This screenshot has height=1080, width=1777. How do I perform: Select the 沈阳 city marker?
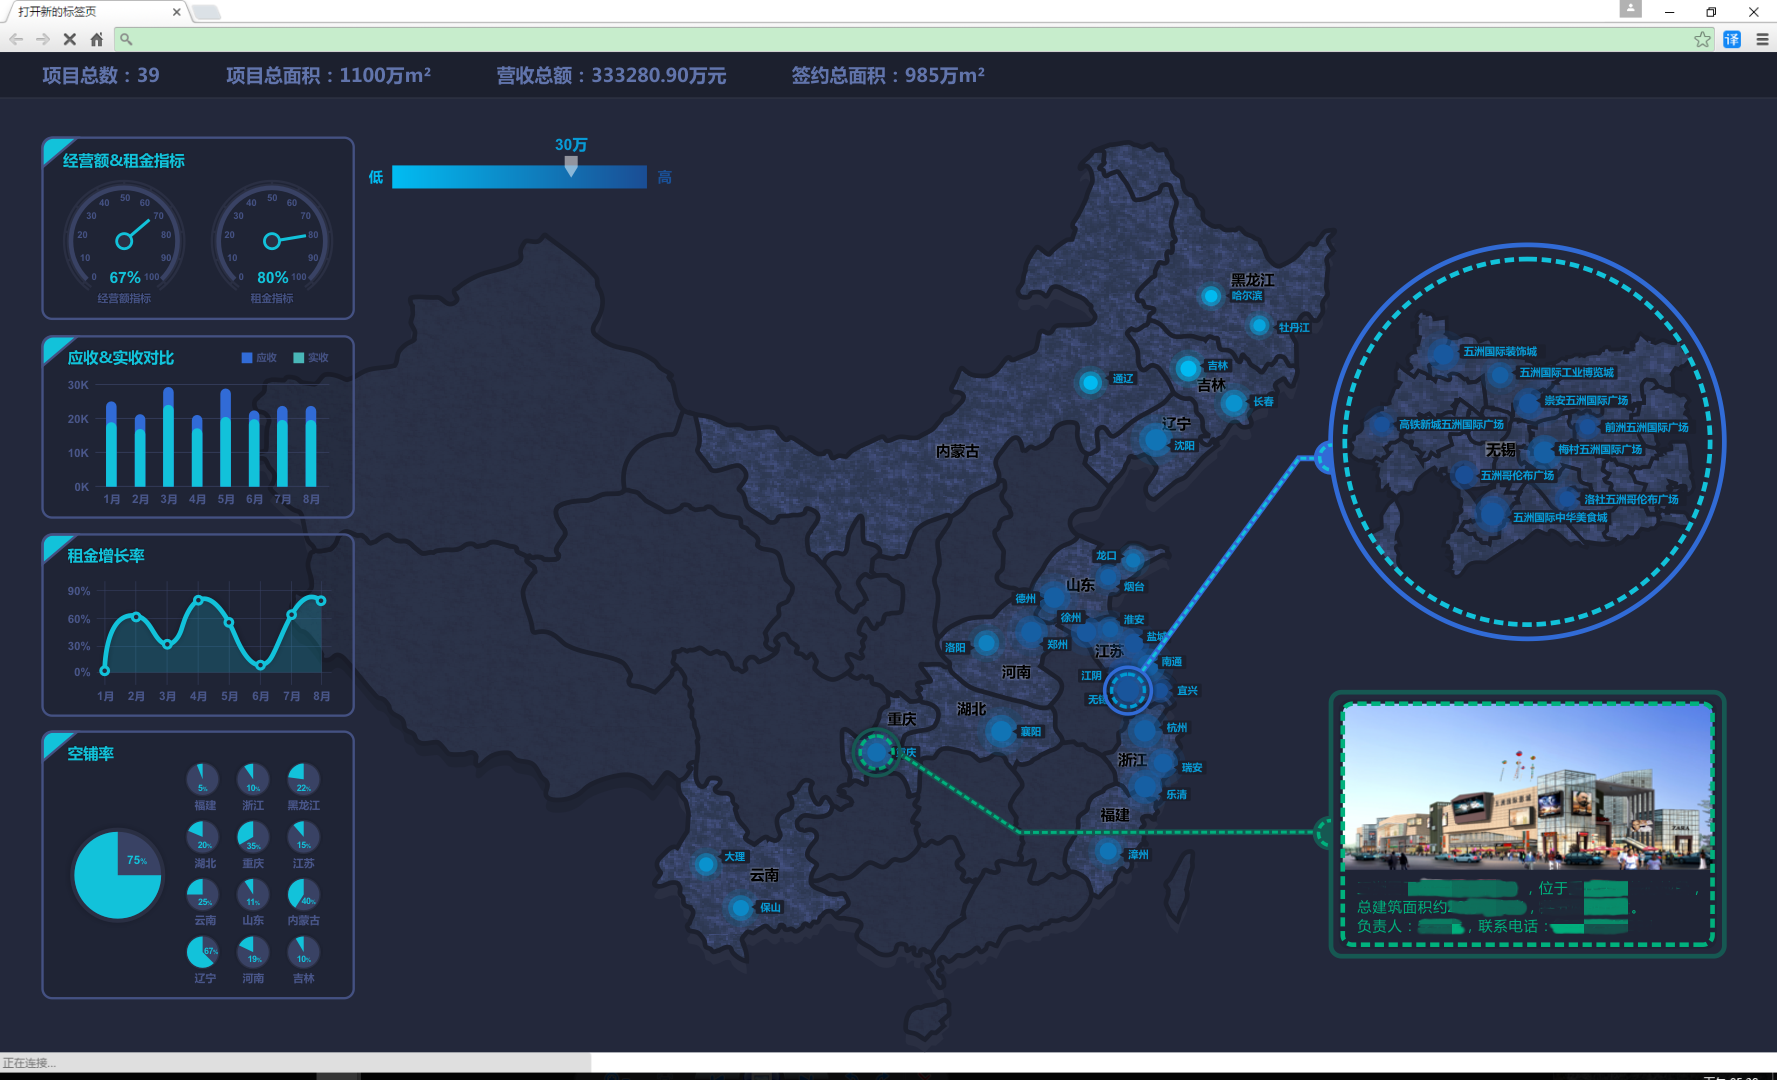[x=1156, y=440]
